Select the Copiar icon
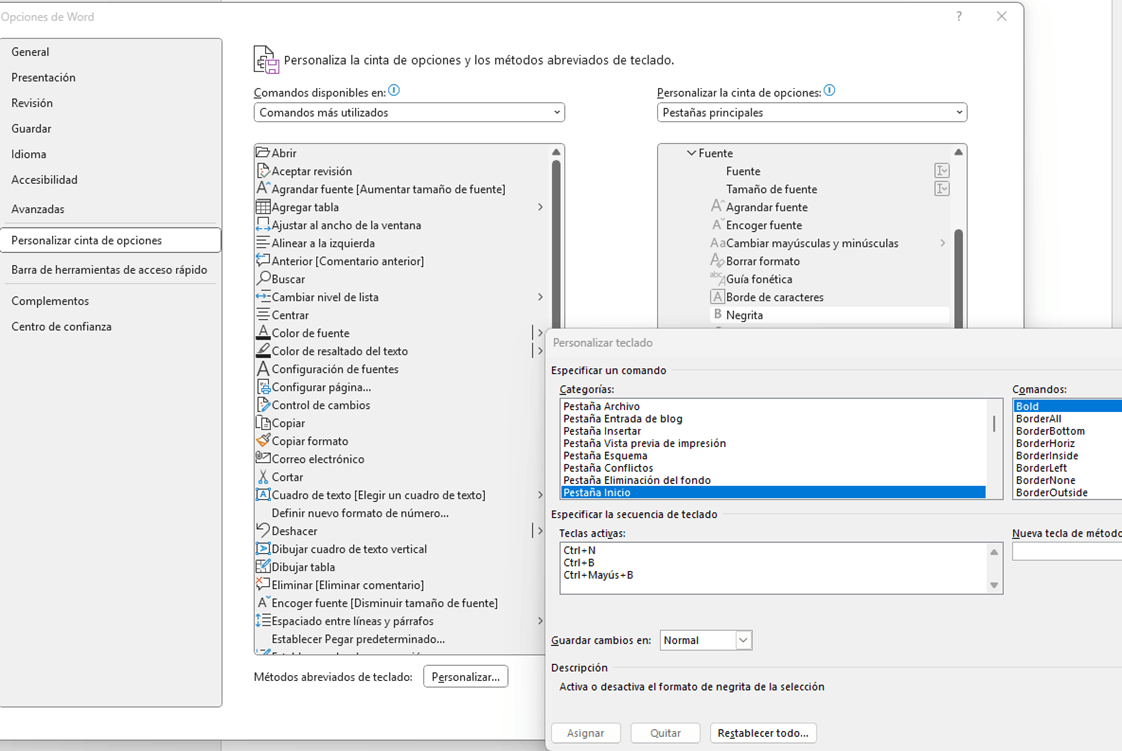1122x751 pixels. [x=263, y=423]
